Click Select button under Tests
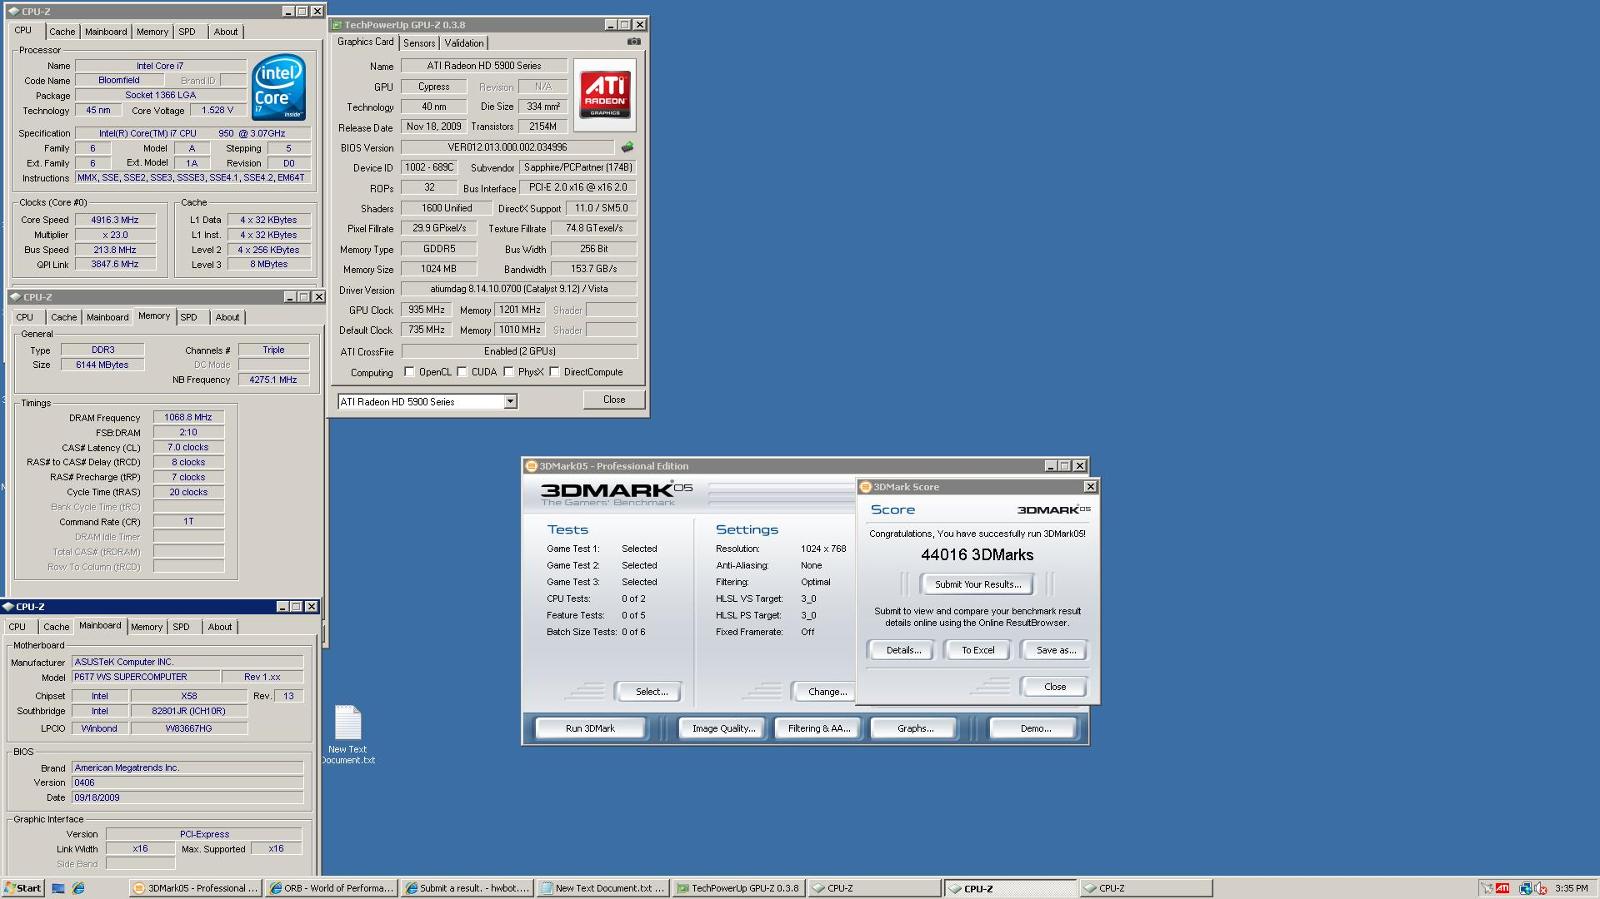This screenshot has width=1600, height=899. [x=651, y=692]
